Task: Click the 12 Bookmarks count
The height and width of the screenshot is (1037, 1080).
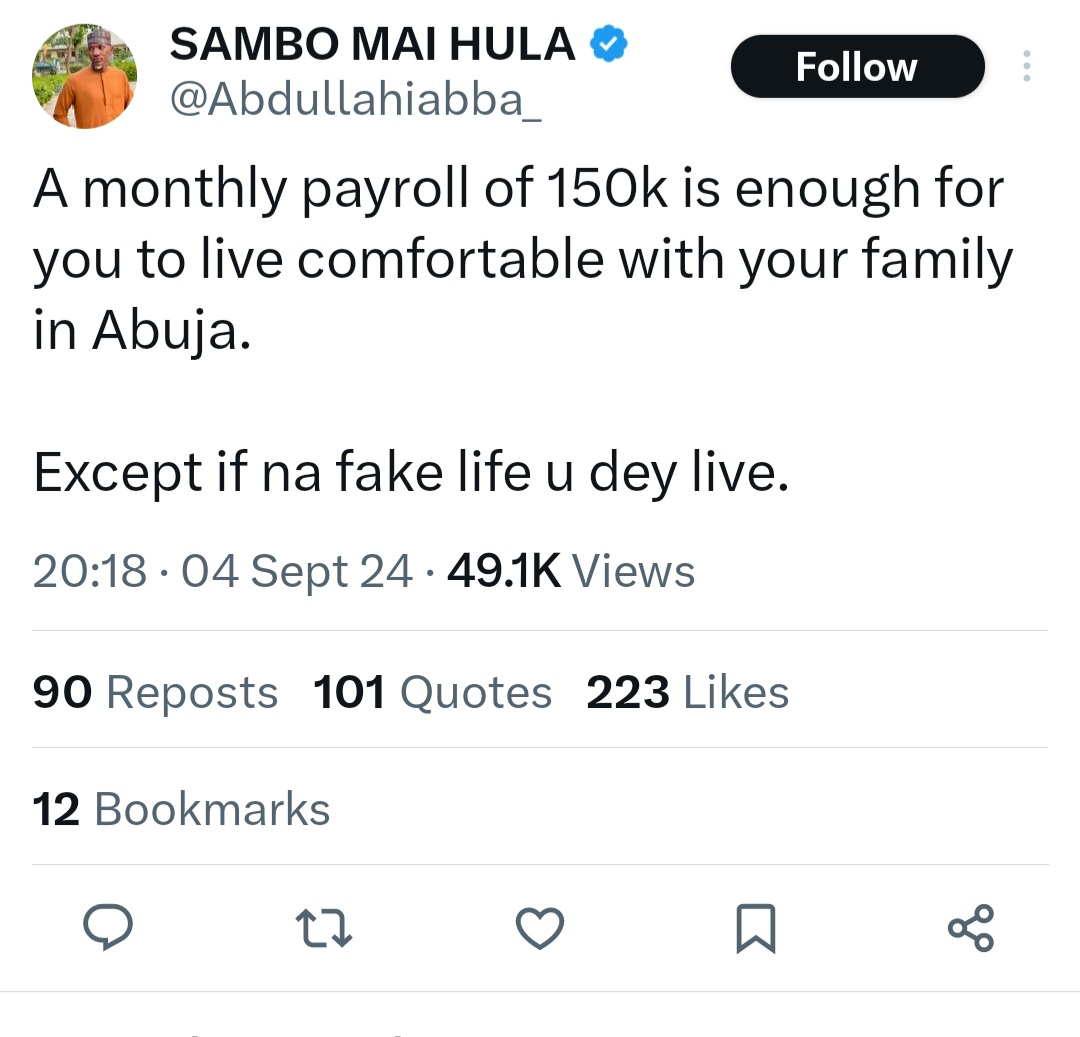Action: pyautogui.click(x=181, y=809)
